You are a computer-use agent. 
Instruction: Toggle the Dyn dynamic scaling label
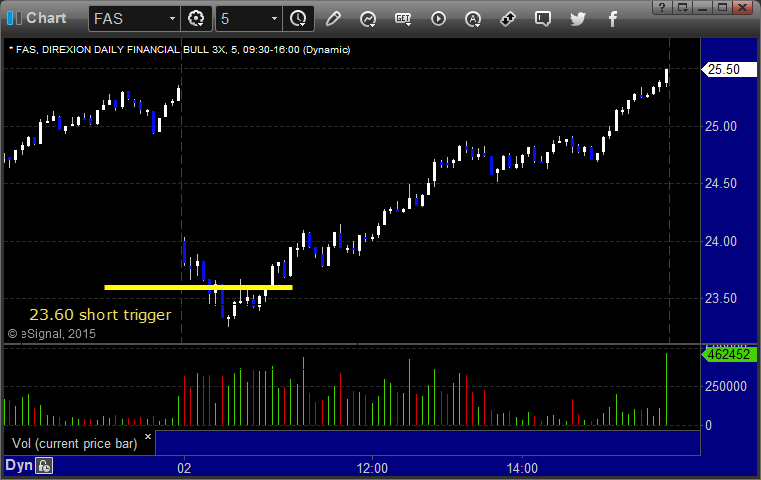[19, 465]
